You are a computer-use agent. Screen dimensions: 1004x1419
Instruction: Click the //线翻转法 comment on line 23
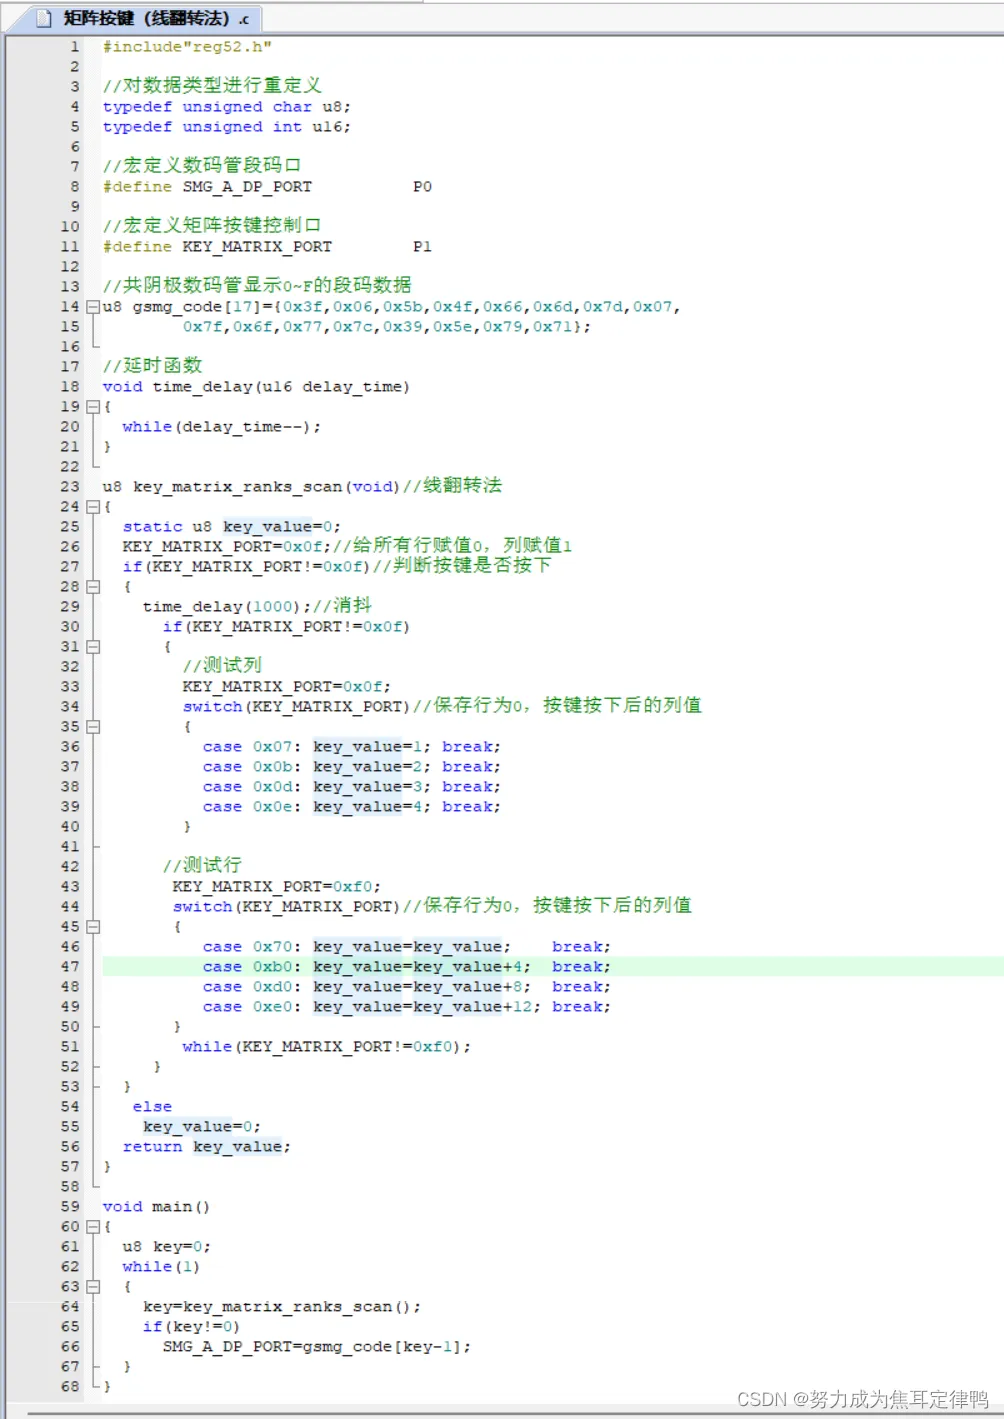(x=452, y=486)
